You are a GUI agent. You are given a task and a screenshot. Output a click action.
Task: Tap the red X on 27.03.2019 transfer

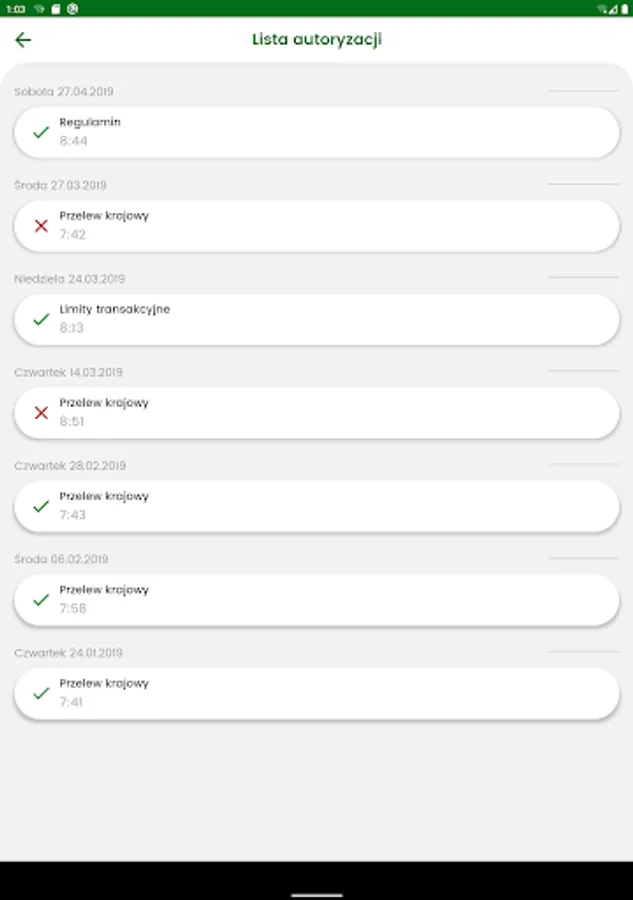tap(41, 226)
